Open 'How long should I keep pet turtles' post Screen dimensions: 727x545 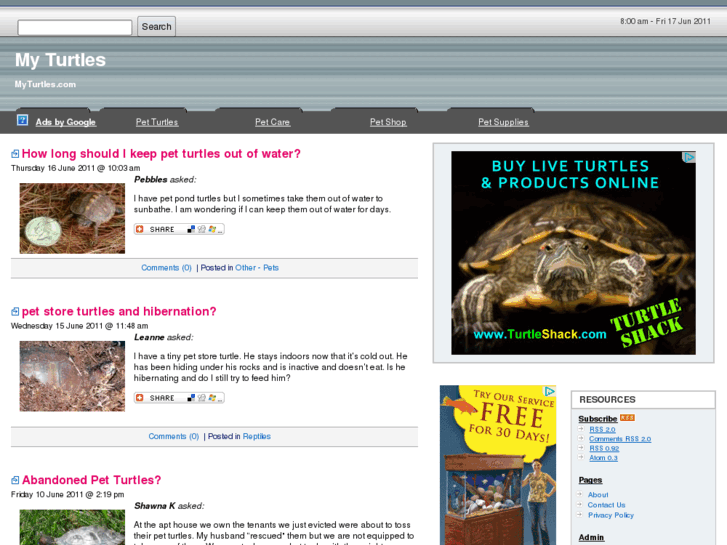pos(161,154)
